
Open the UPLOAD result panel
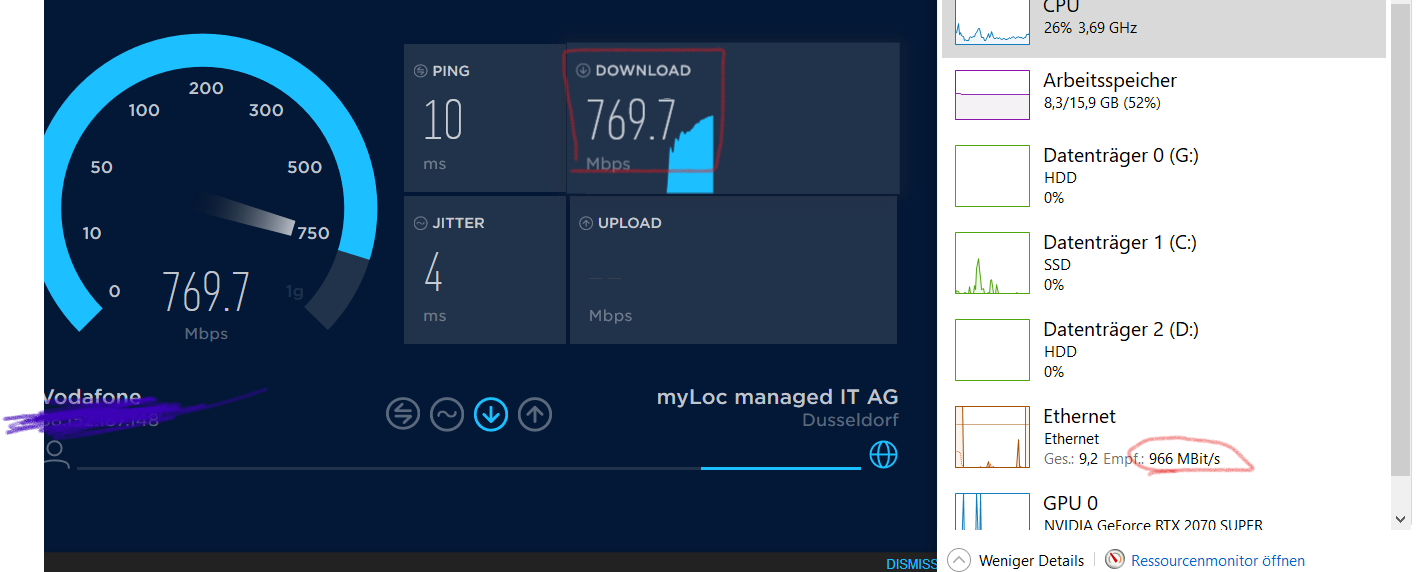pos(733,270)
